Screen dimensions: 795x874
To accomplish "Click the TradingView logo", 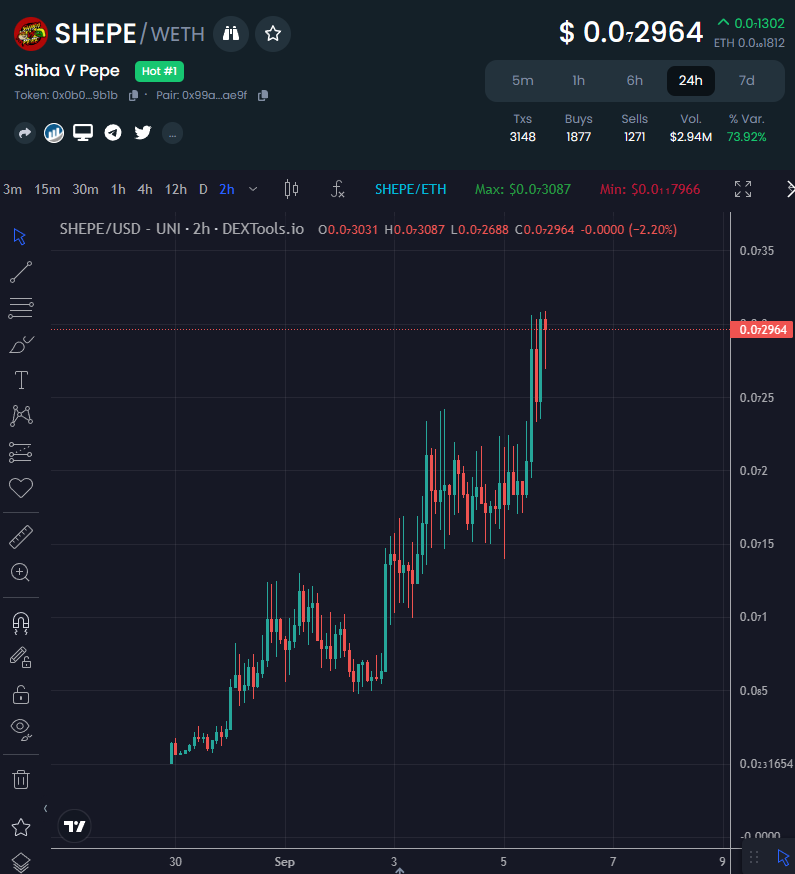I will [74, 826].
